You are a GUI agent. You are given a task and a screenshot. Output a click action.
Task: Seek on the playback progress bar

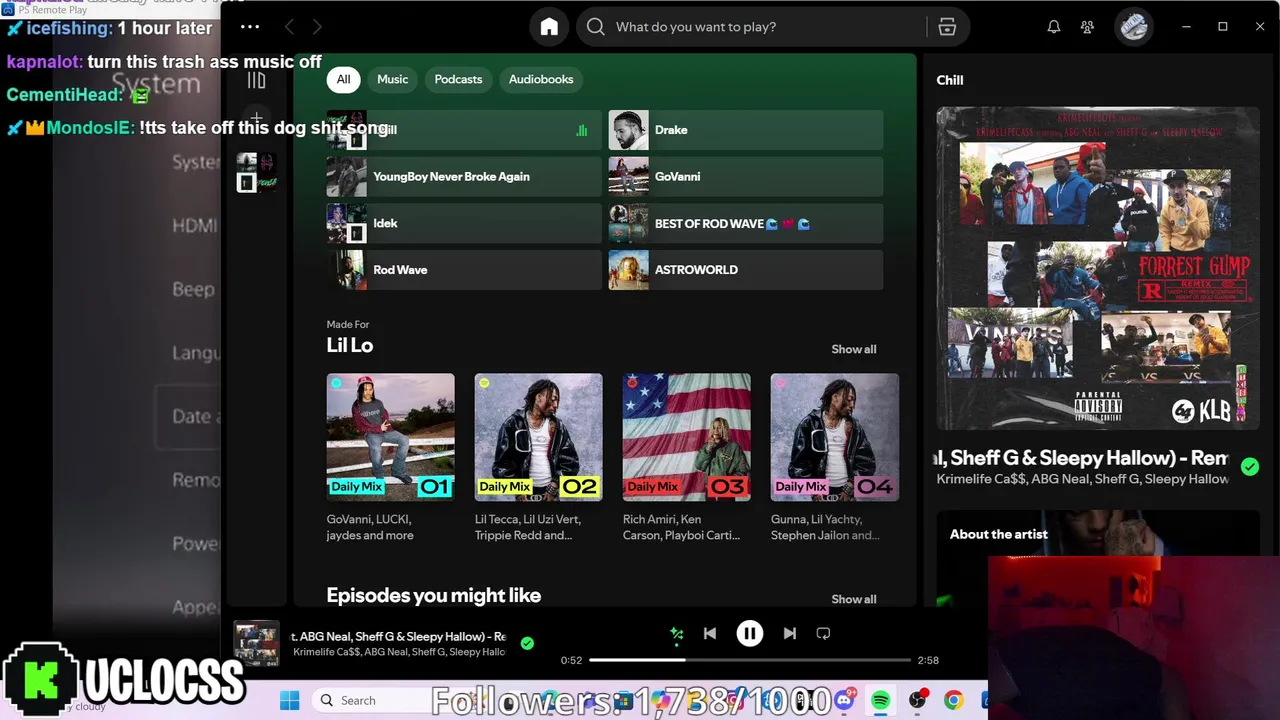[x=750, y=660]
